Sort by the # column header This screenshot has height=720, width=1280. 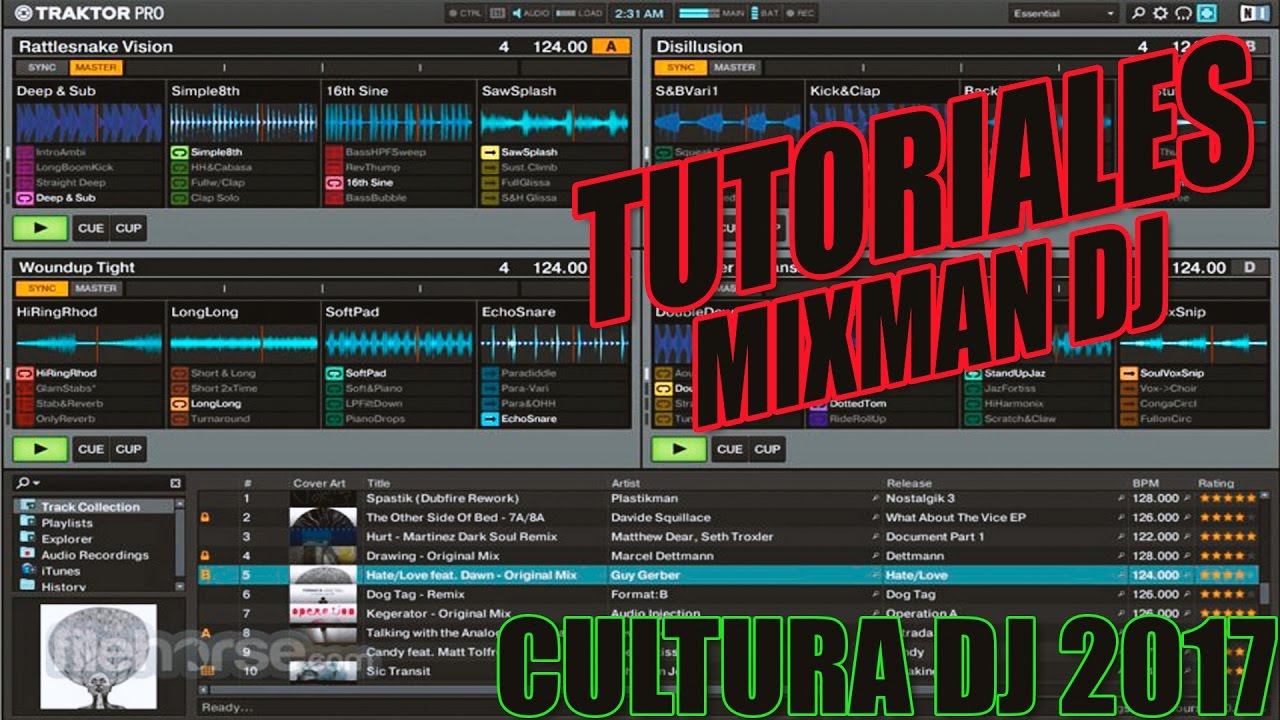[247, 483]
